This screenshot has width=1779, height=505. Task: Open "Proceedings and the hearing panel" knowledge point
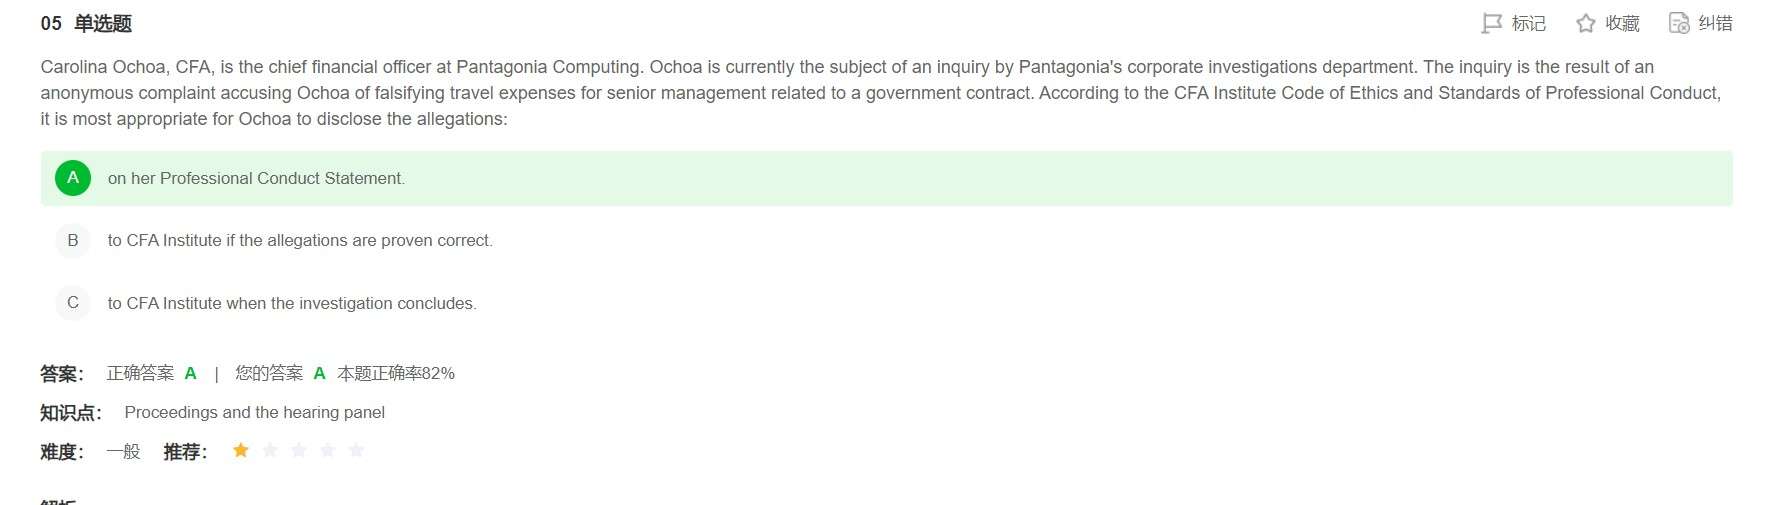click(254, 412)
